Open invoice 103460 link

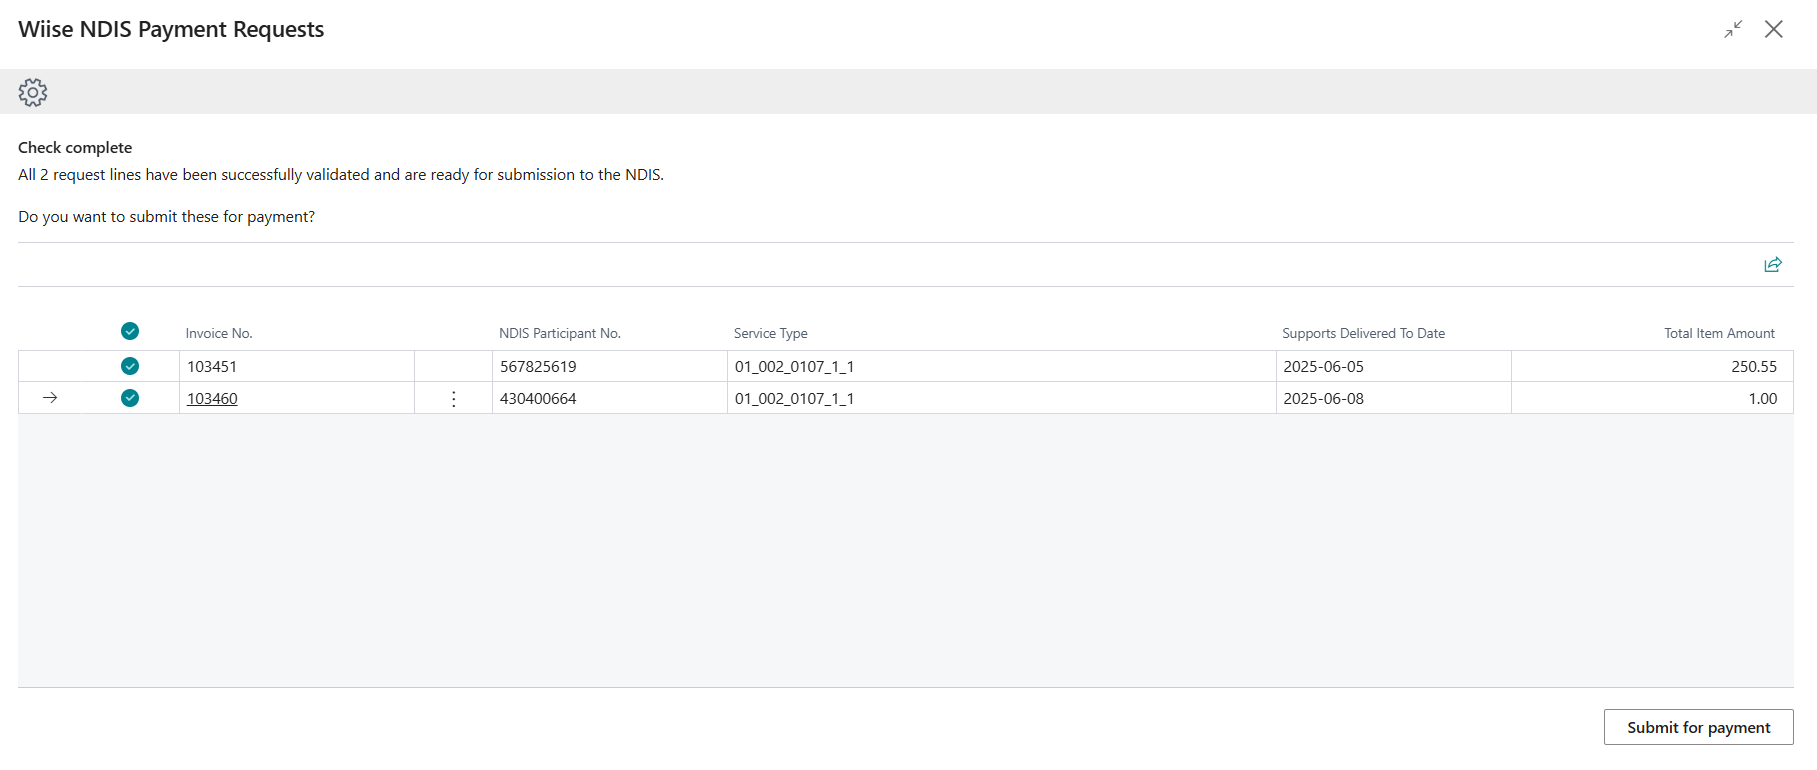tap(212, 398)
